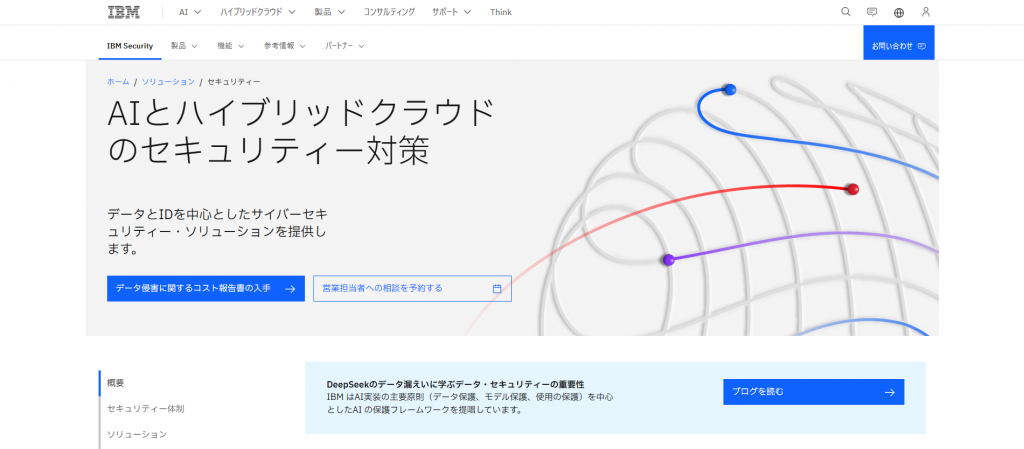Select セキュリティー体制 in the side navigation
Viewport: 1024px width, 449px height.
pos(146,409)
